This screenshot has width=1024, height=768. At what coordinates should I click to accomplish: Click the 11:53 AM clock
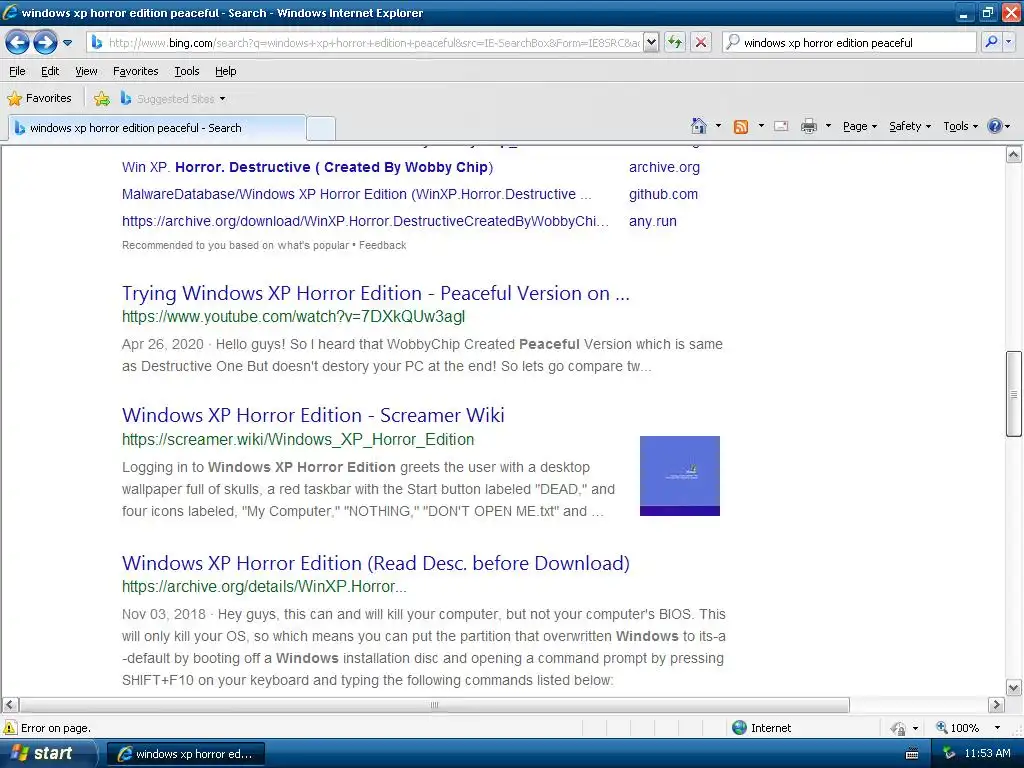(987, 754)
